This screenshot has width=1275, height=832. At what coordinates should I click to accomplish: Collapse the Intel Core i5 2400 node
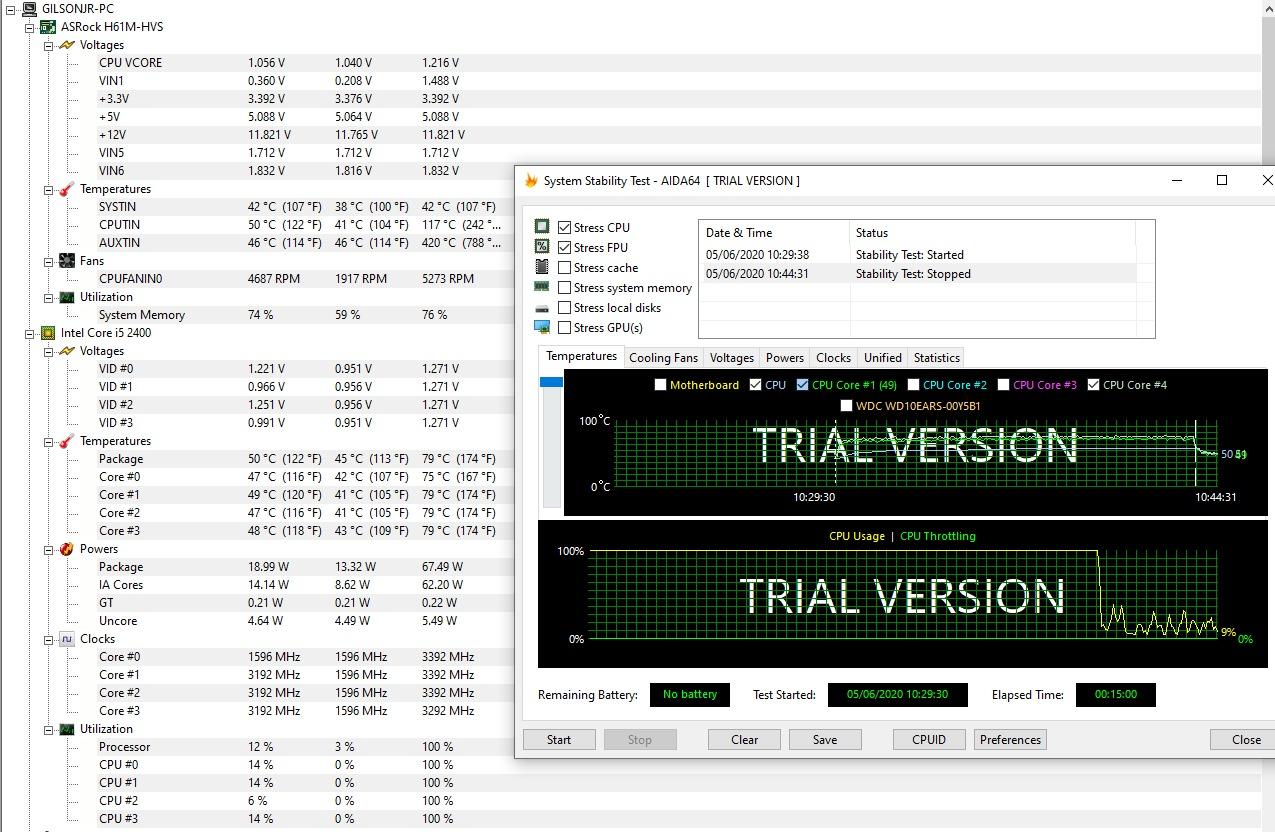(x=30, y=333)
